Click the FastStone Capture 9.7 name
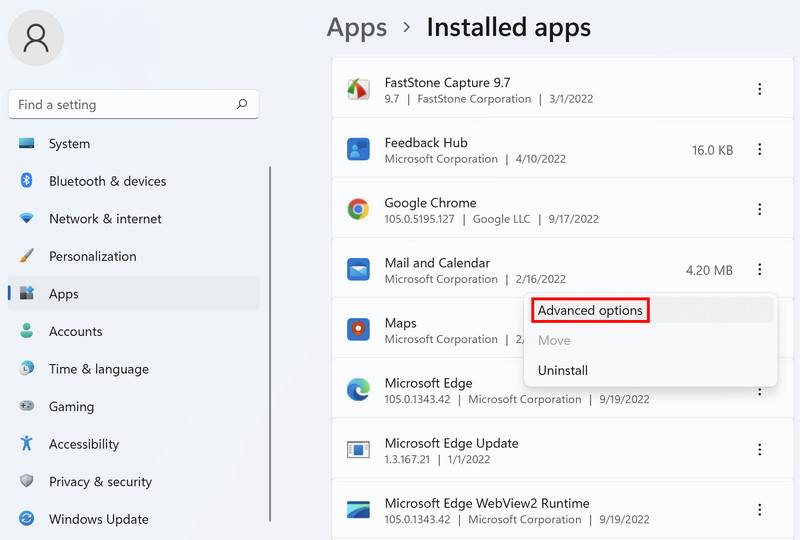The width and height of the screenshot is (800, 540). click(447, 82)
